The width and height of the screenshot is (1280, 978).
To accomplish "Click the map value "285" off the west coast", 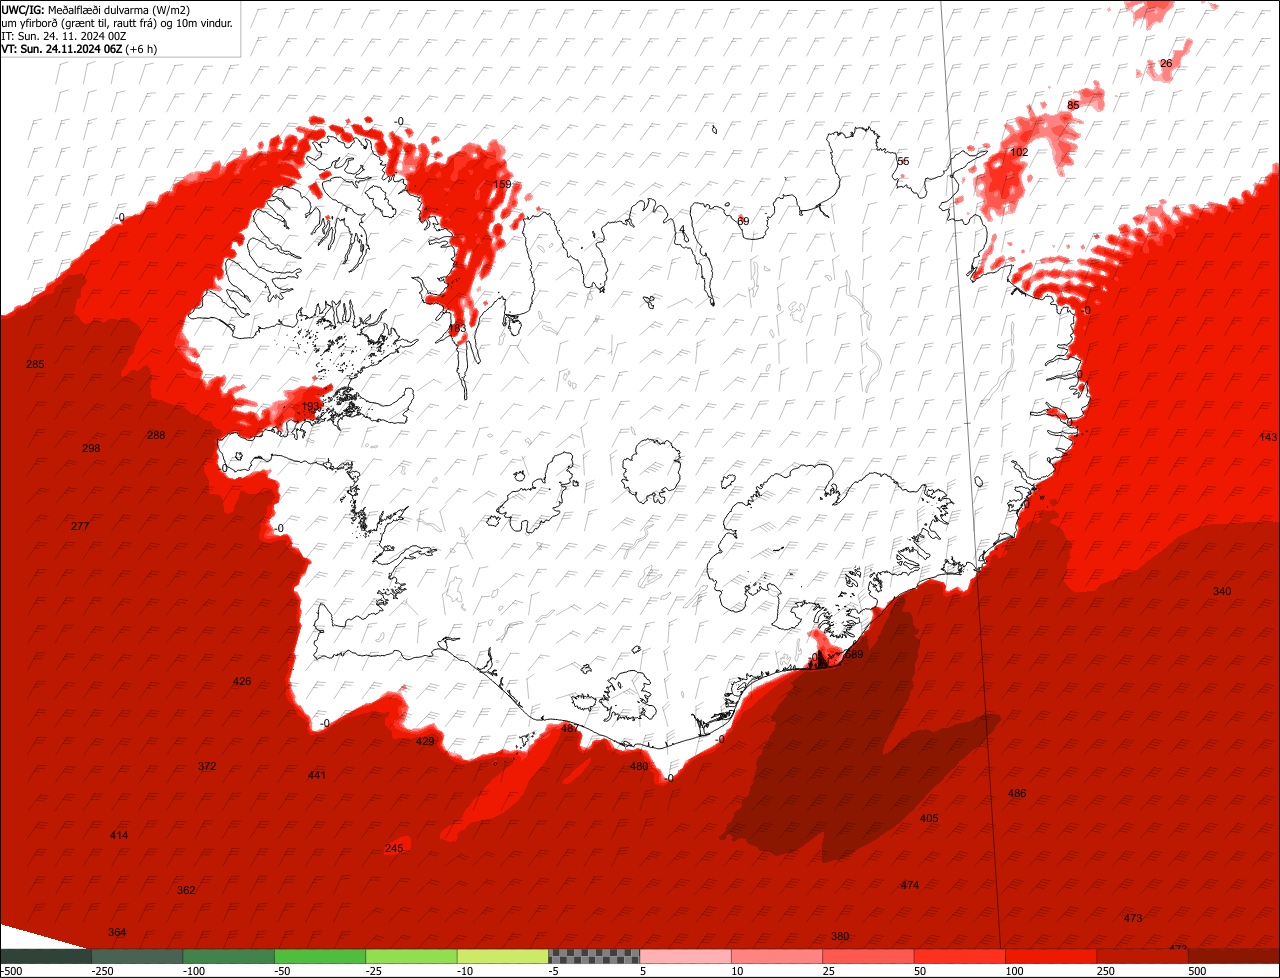I will coord(35,364).
